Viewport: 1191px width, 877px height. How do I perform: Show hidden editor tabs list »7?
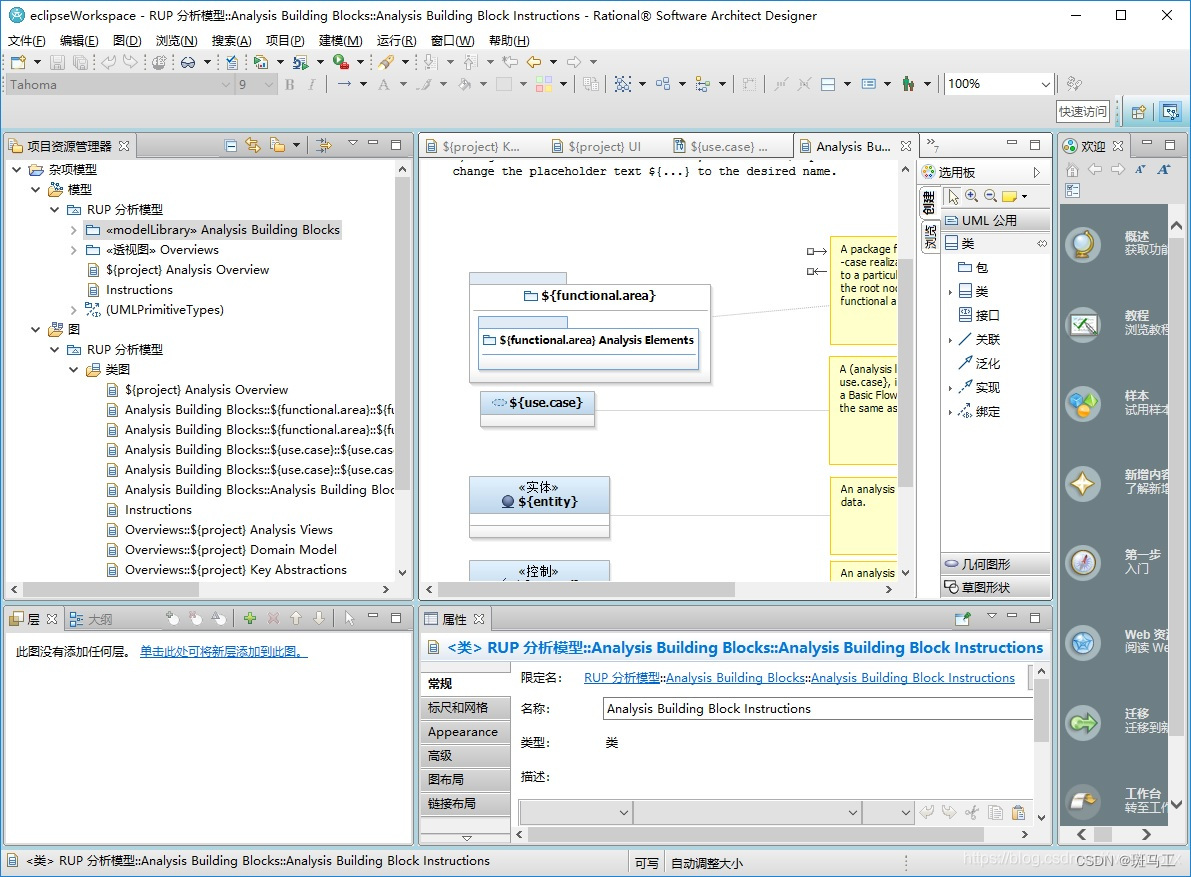[933, 145]
